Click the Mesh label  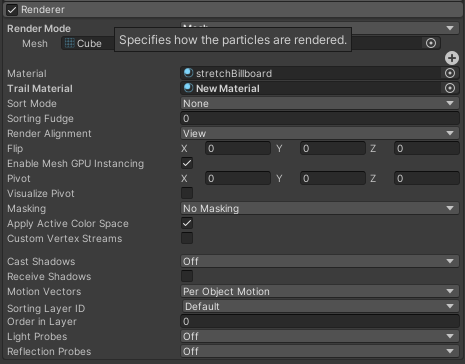coord(35,43)
